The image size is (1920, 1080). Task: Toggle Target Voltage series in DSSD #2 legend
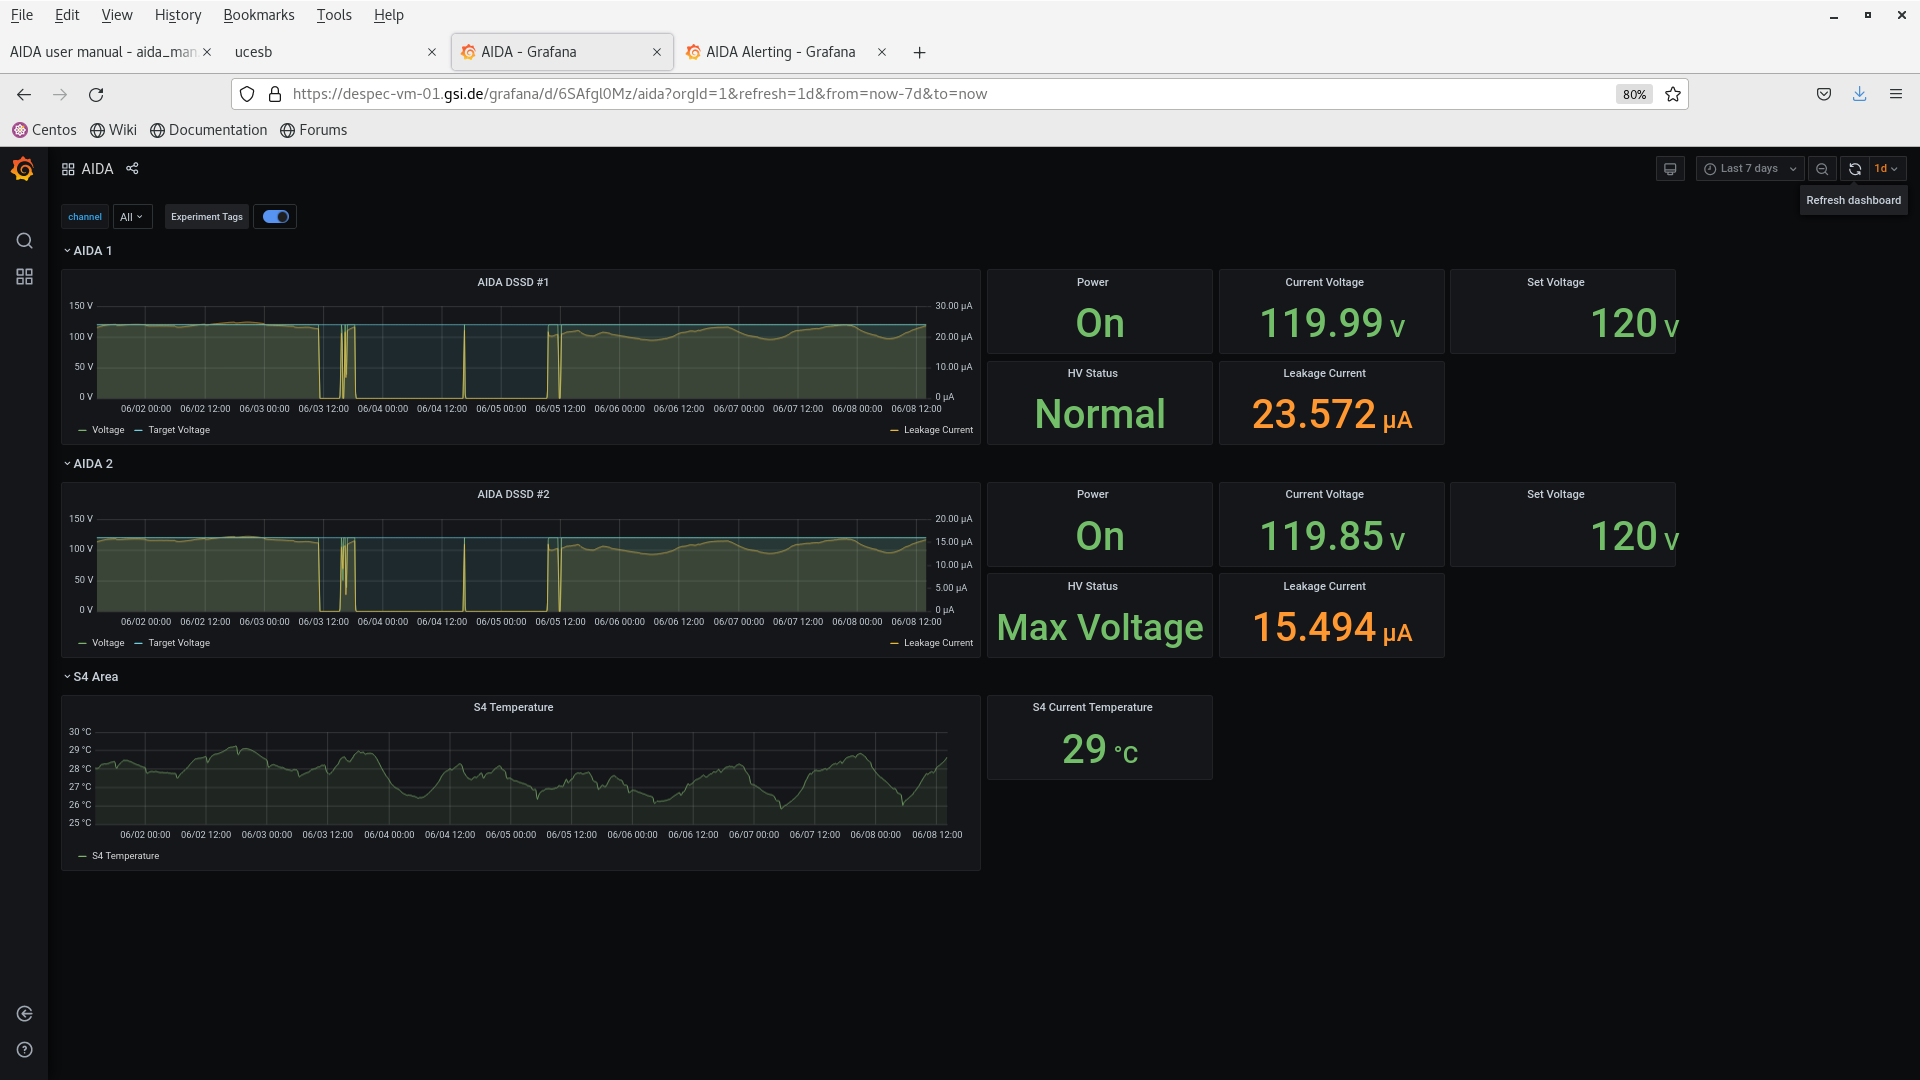179,643
